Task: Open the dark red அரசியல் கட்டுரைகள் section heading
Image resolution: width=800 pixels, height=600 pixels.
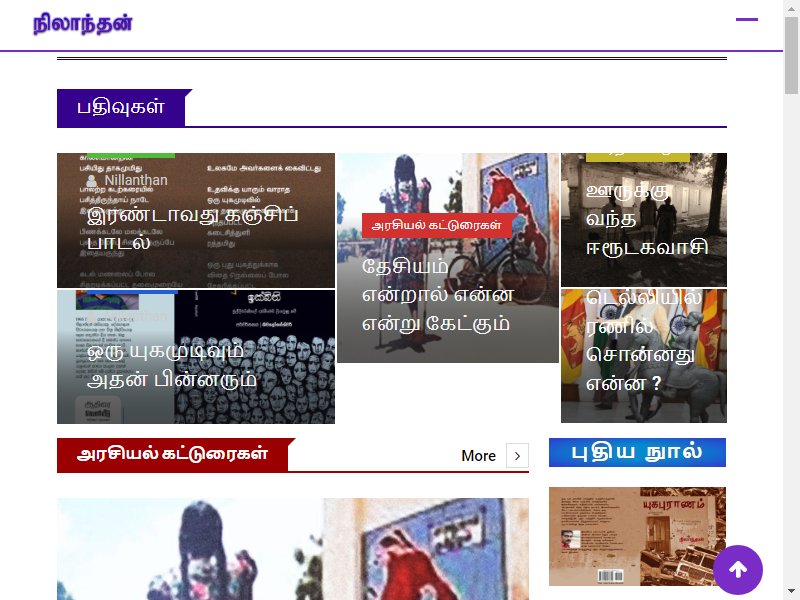Action: 173,454
